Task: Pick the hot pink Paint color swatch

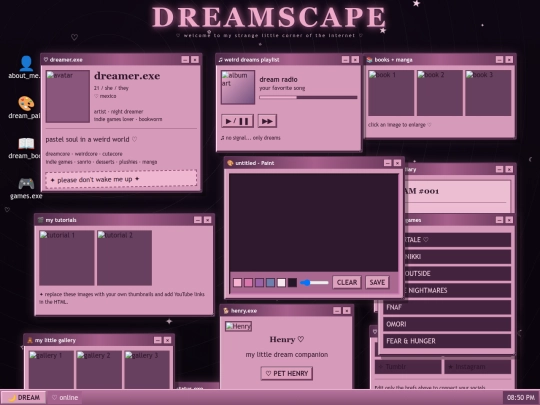Action: (x=248, y=283)
